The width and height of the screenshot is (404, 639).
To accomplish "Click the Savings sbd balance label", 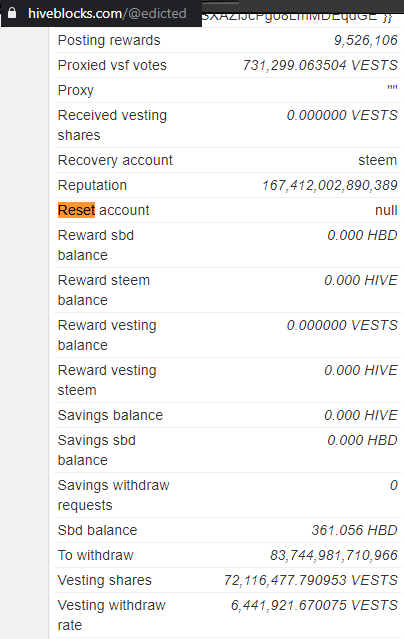I will point(97,450).
